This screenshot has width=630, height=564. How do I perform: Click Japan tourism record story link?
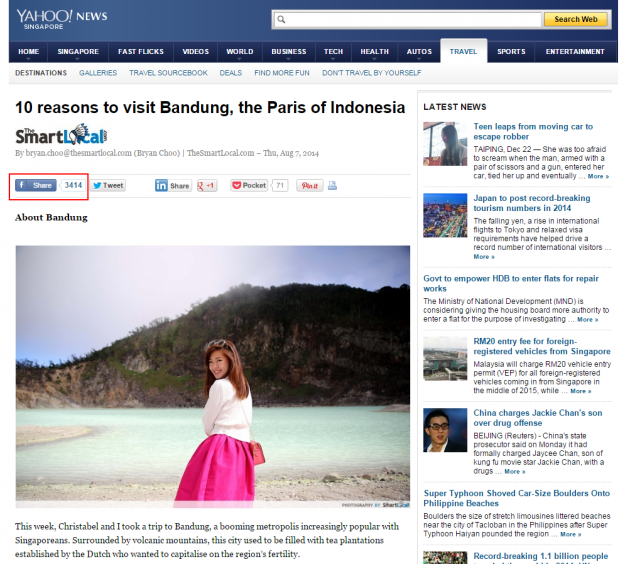tap(532, 203)
